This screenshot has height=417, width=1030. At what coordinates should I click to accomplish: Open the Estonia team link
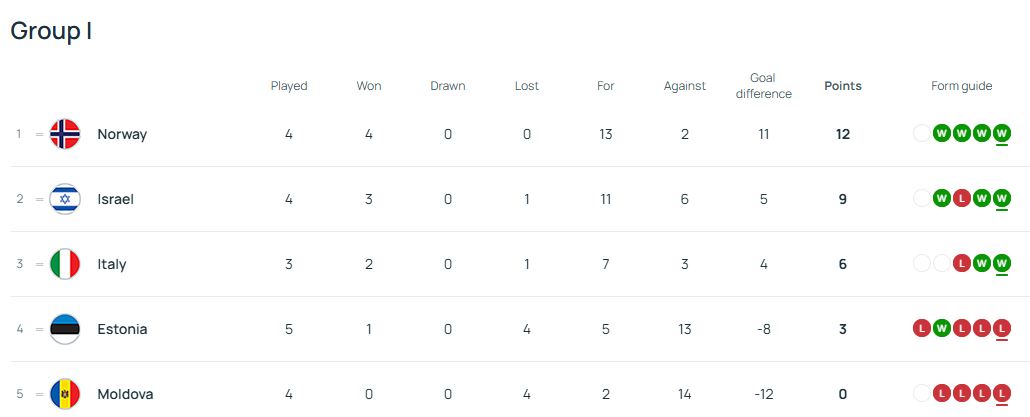(122, 329)
